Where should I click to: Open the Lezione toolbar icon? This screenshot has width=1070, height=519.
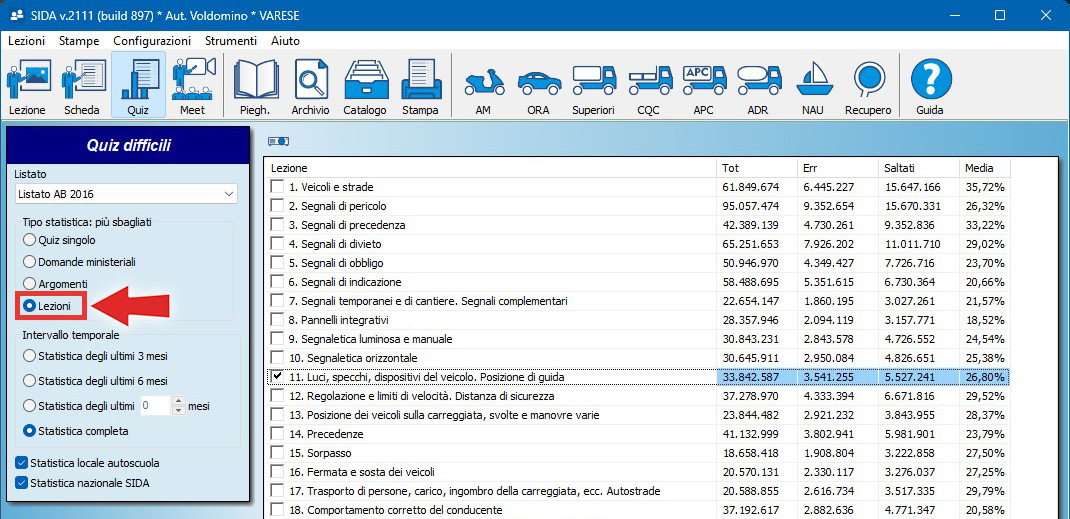click(27, 86)
